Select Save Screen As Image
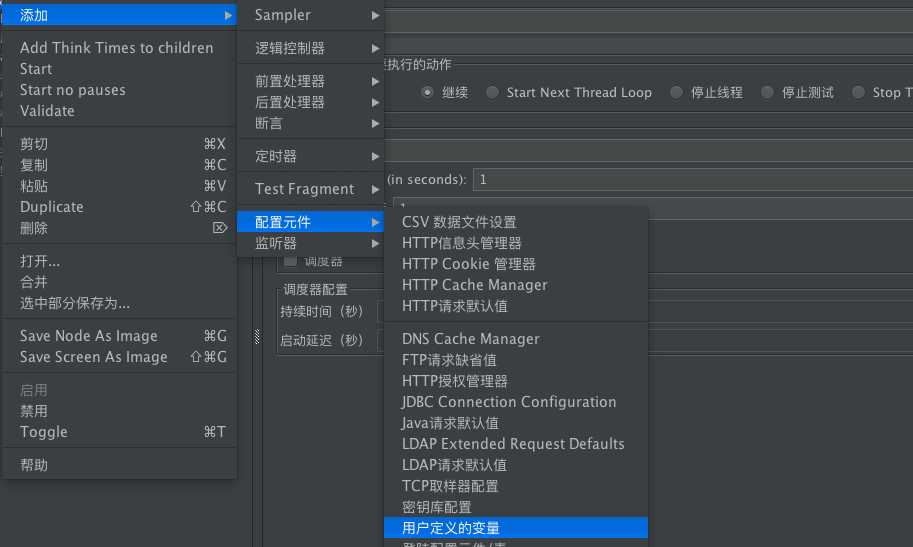 point(119,357)
